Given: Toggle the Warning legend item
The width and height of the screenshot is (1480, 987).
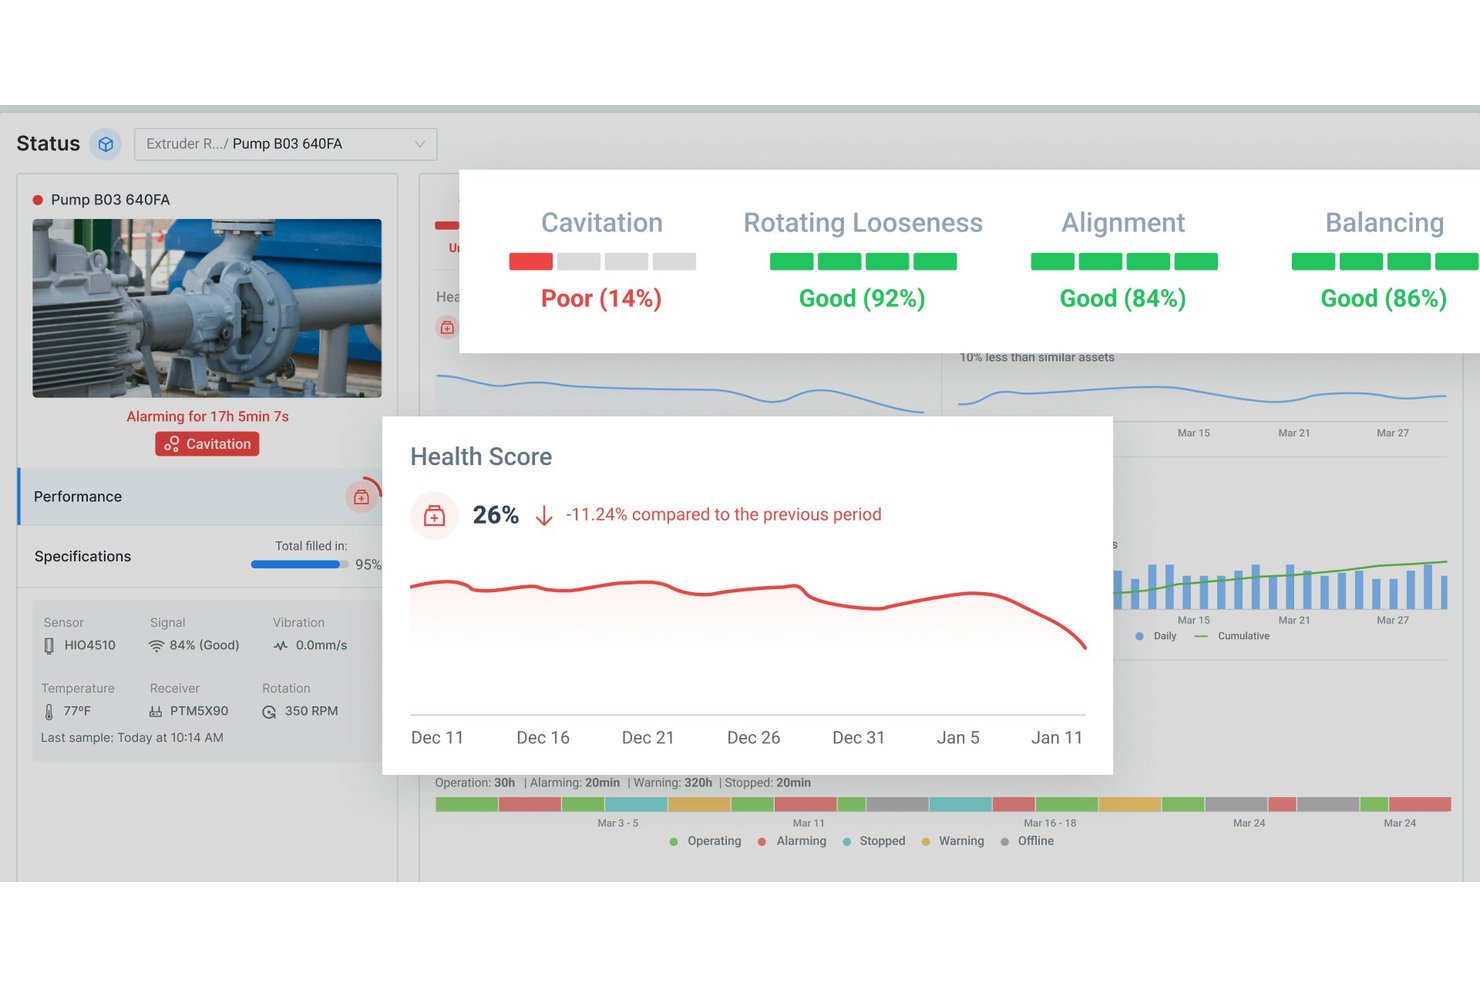Looking at the screenshot, I should [953, 841].
